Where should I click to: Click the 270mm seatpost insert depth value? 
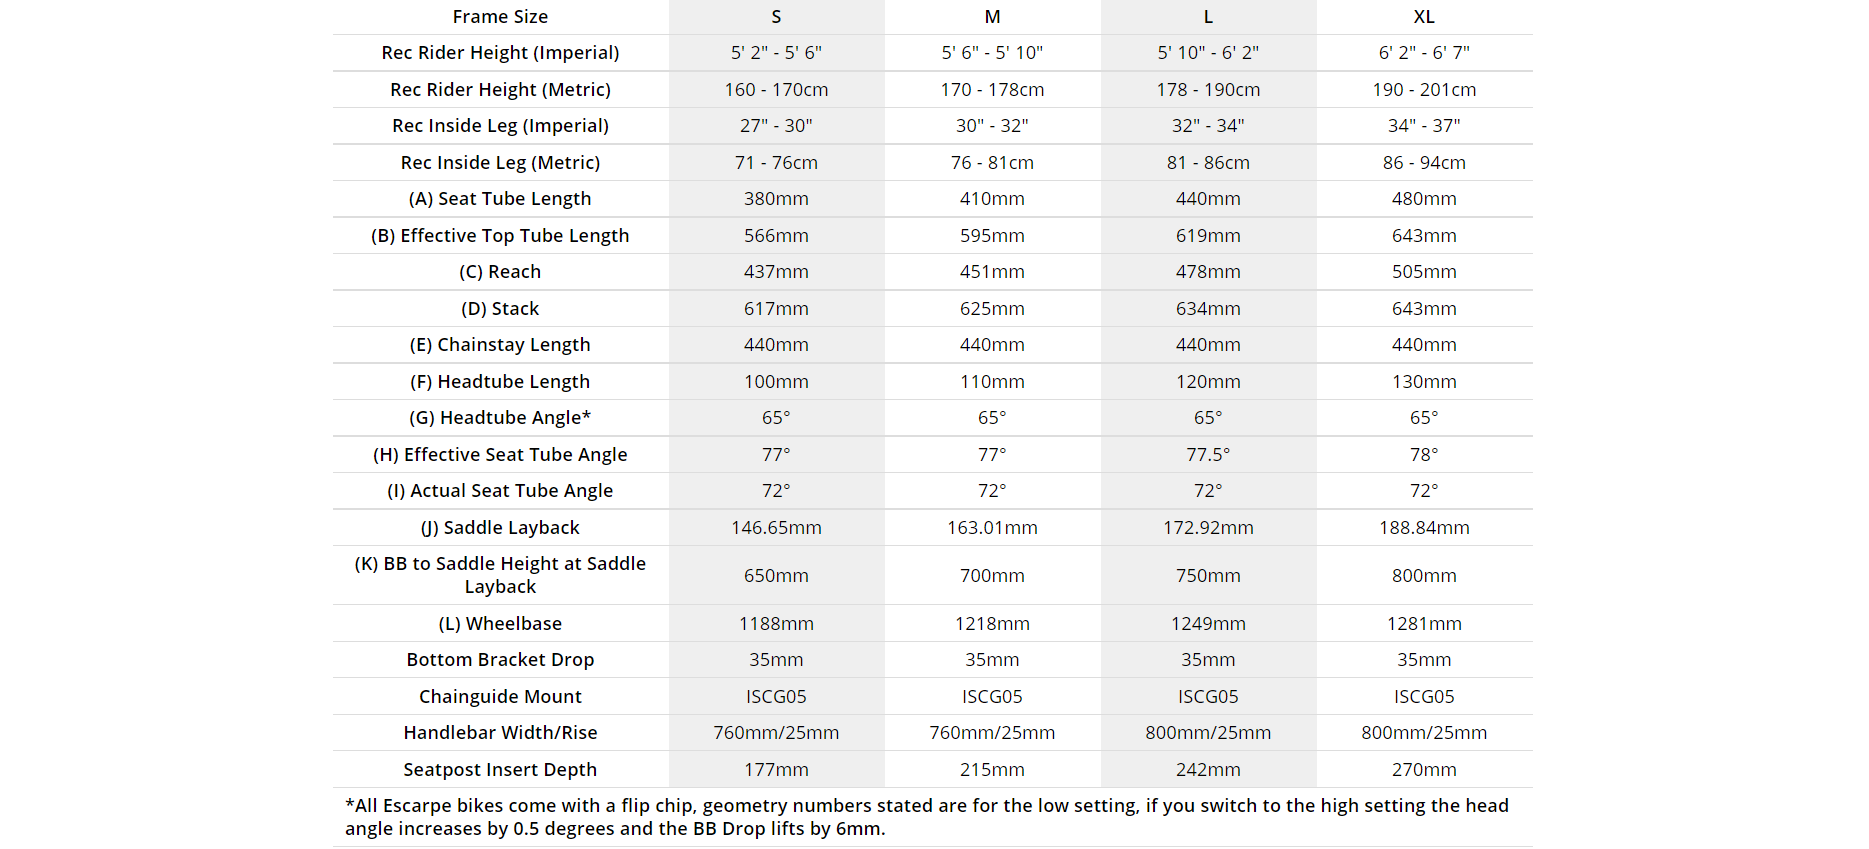(1424, 770)
